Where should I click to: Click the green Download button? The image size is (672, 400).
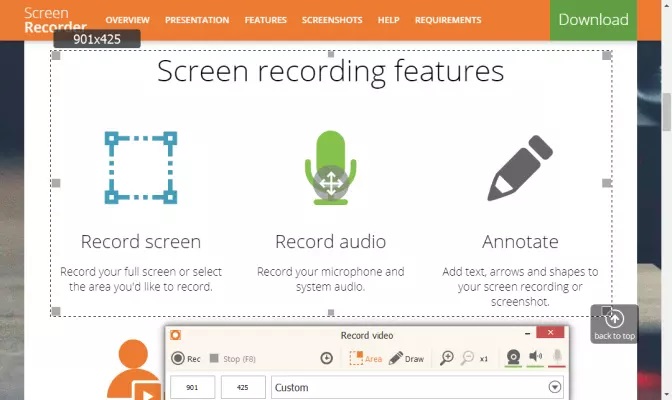point(594,20)
